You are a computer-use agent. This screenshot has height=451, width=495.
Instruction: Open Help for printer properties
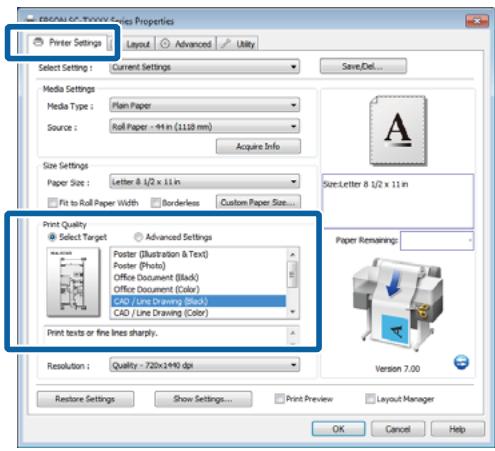click(457, 429)
